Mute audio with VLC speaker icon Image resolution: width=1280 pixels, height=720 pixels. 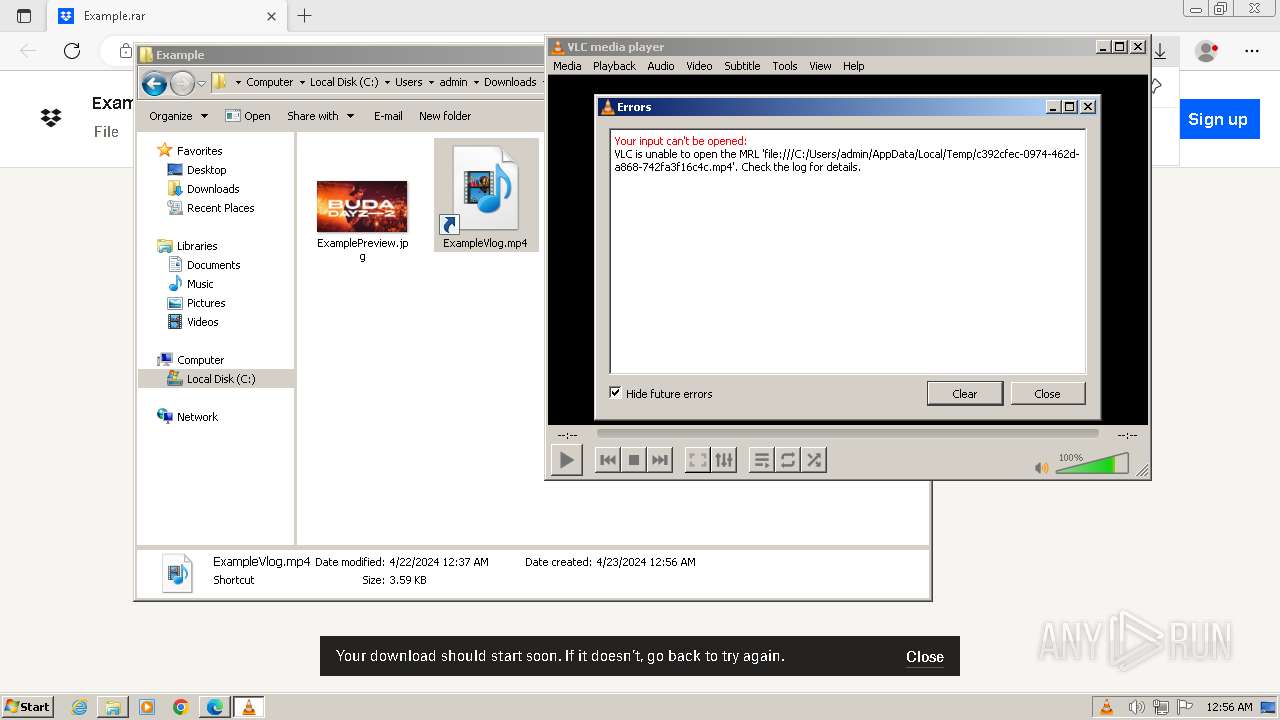pyautogui.click(x=1042, y=467)
